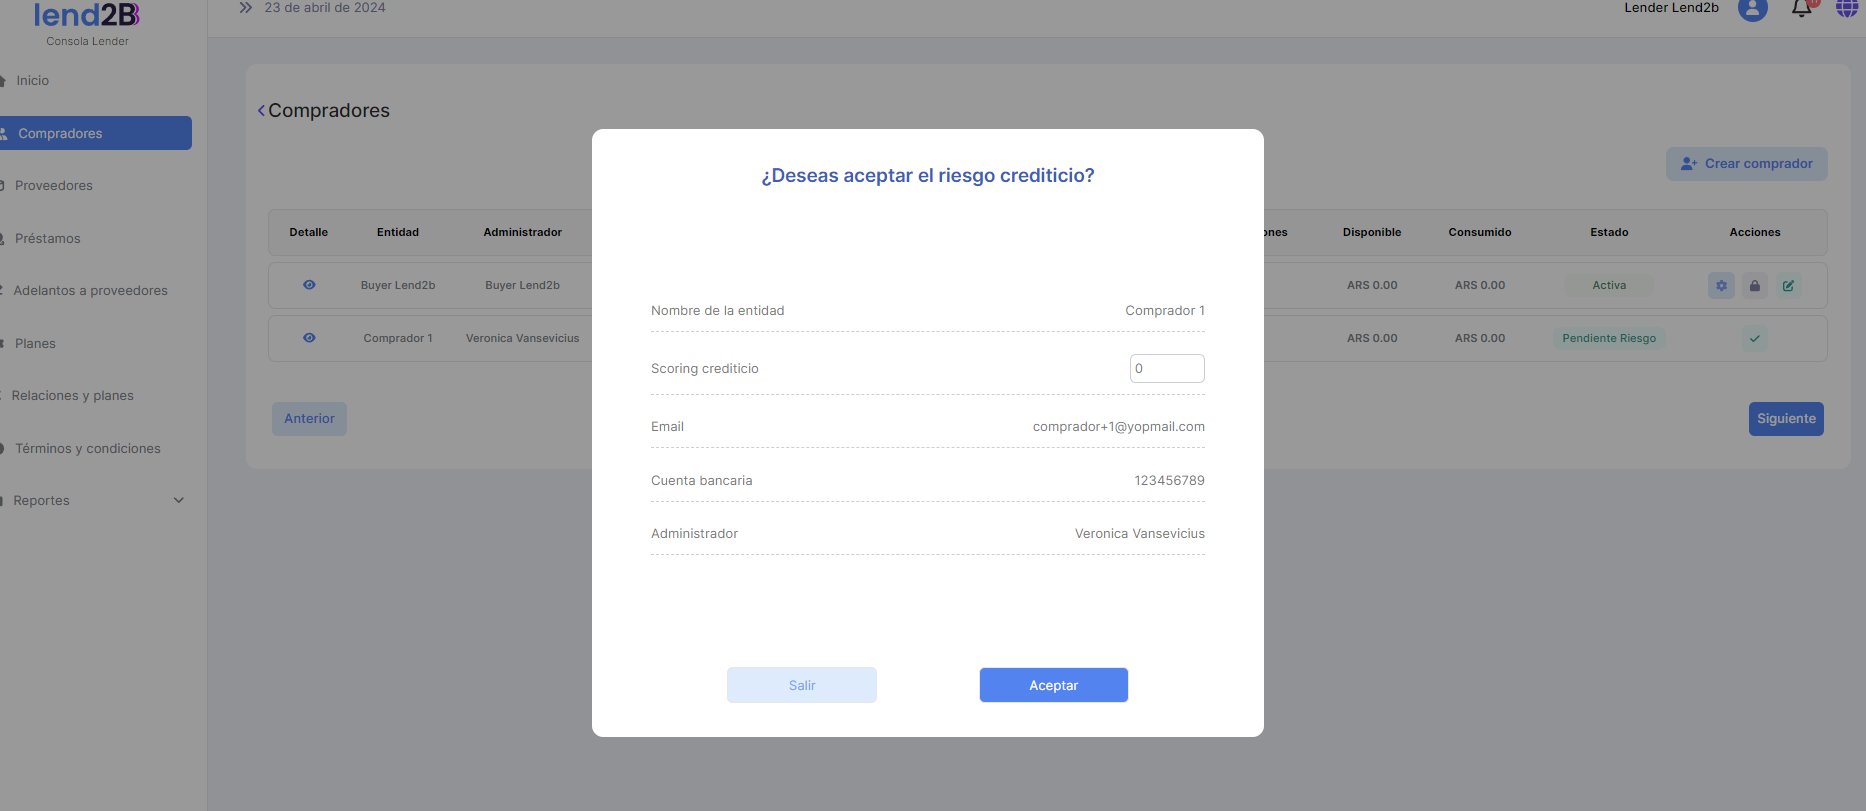Go back using Compradores chevron arrow
1866x811 pixels.
click(262, 111)
